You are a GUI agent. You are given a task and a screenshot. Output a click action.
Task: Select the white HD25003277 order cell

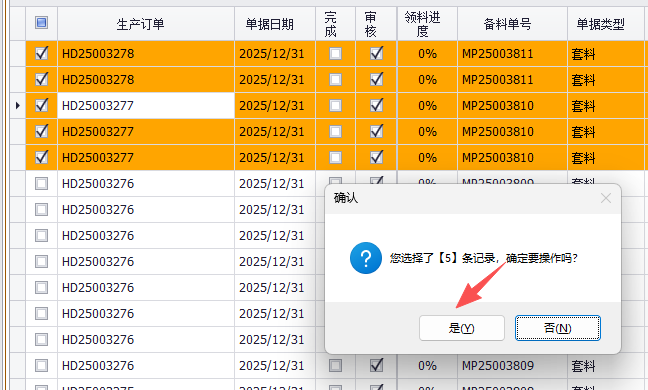(146, 106)
